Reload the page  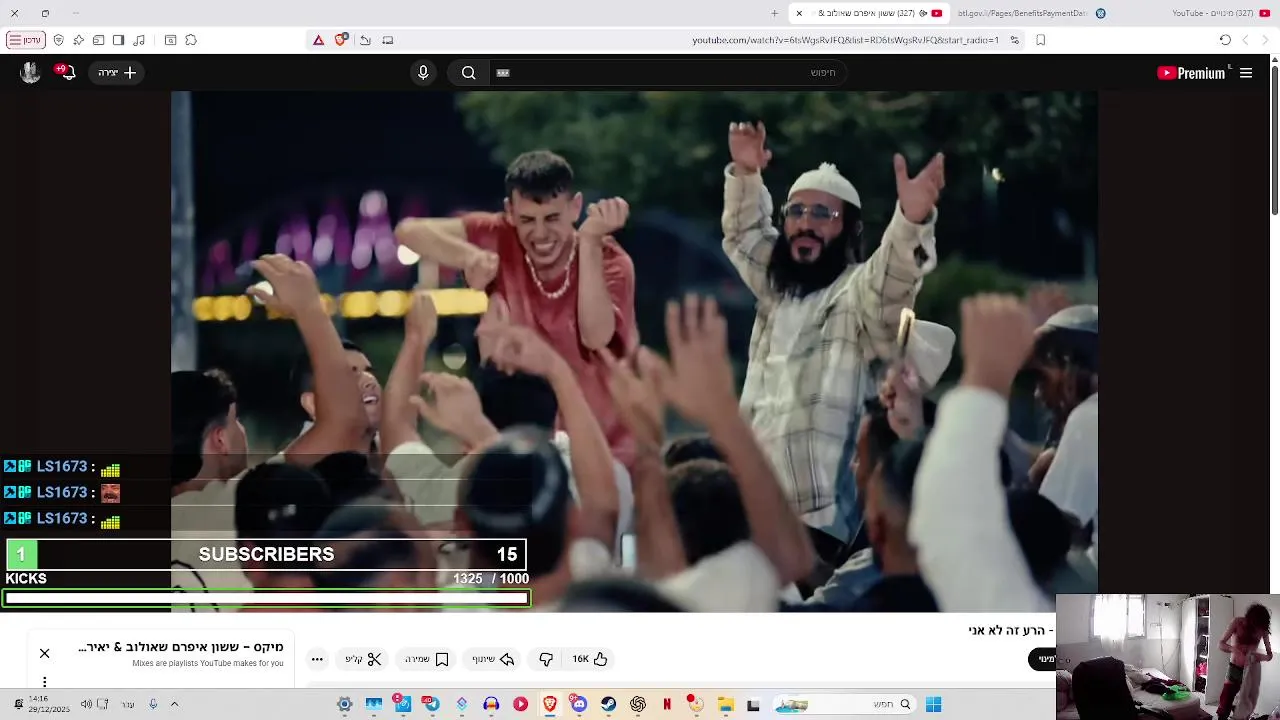1225,40
